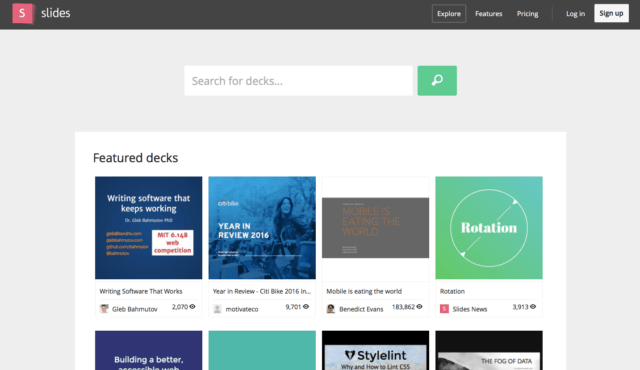Click the eye icon next to 3,913 views

click(533, 307)
